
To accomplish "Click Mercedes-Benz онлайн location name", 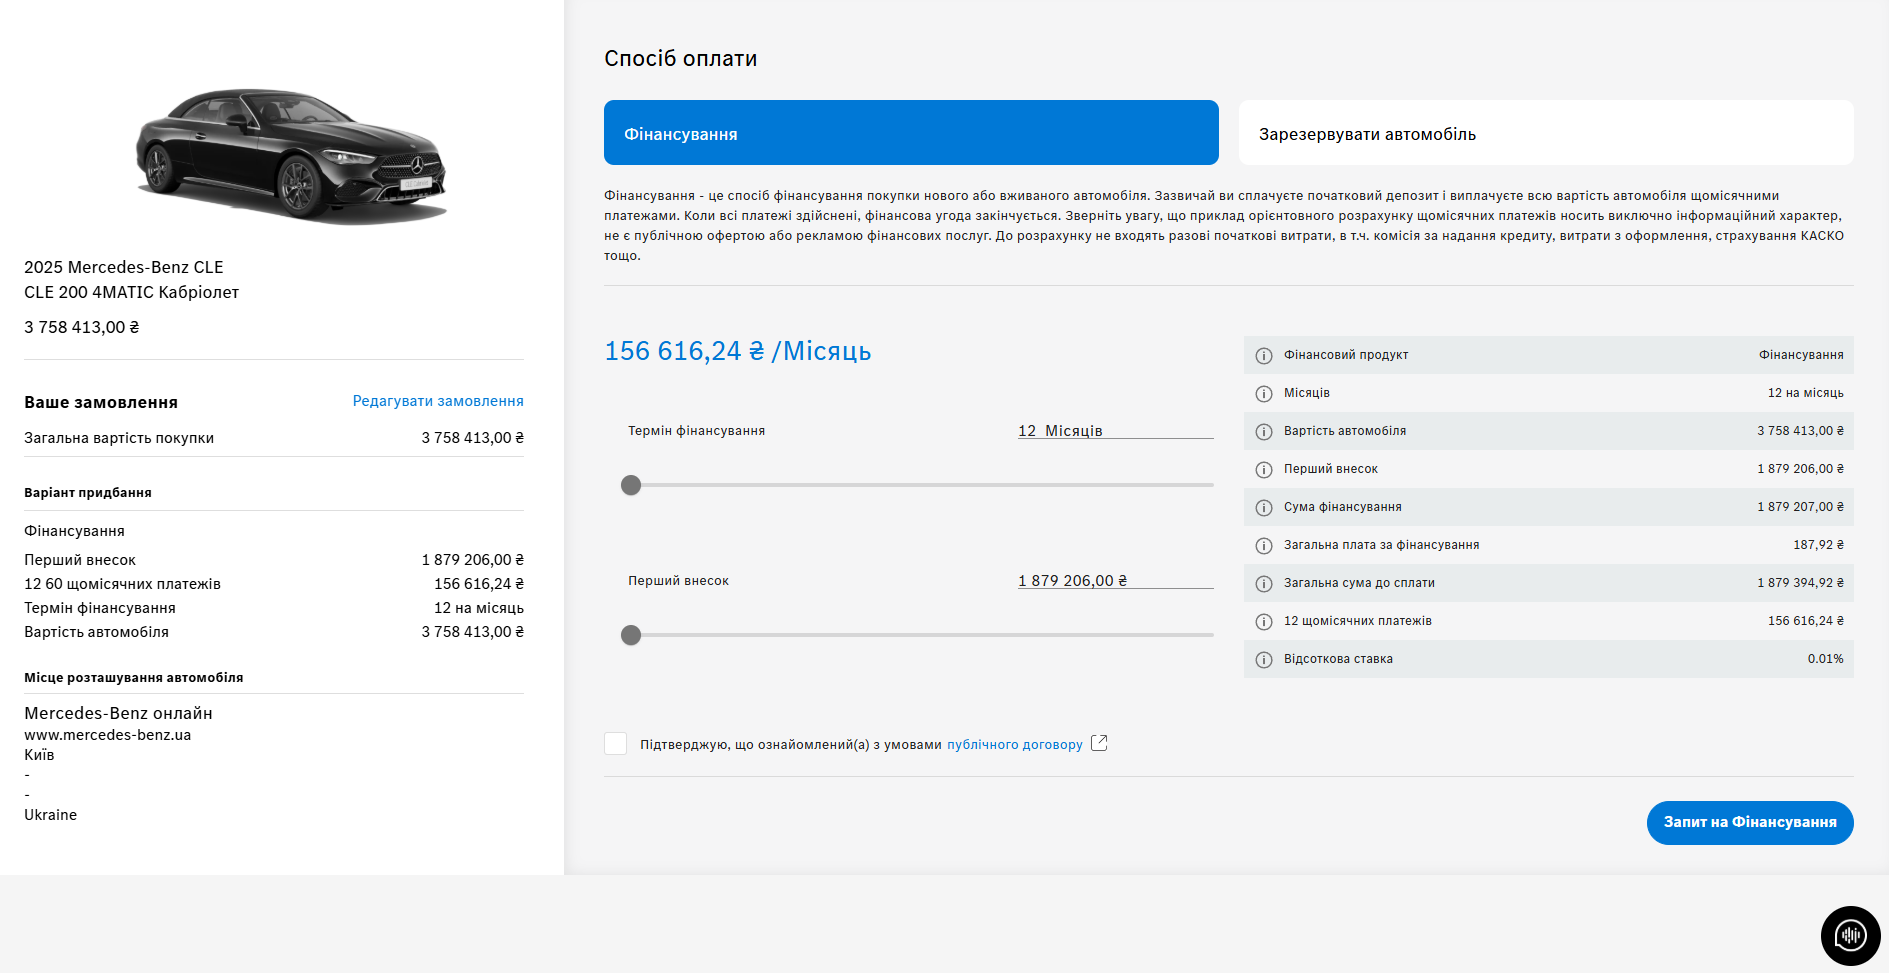I will coord(118,713).
